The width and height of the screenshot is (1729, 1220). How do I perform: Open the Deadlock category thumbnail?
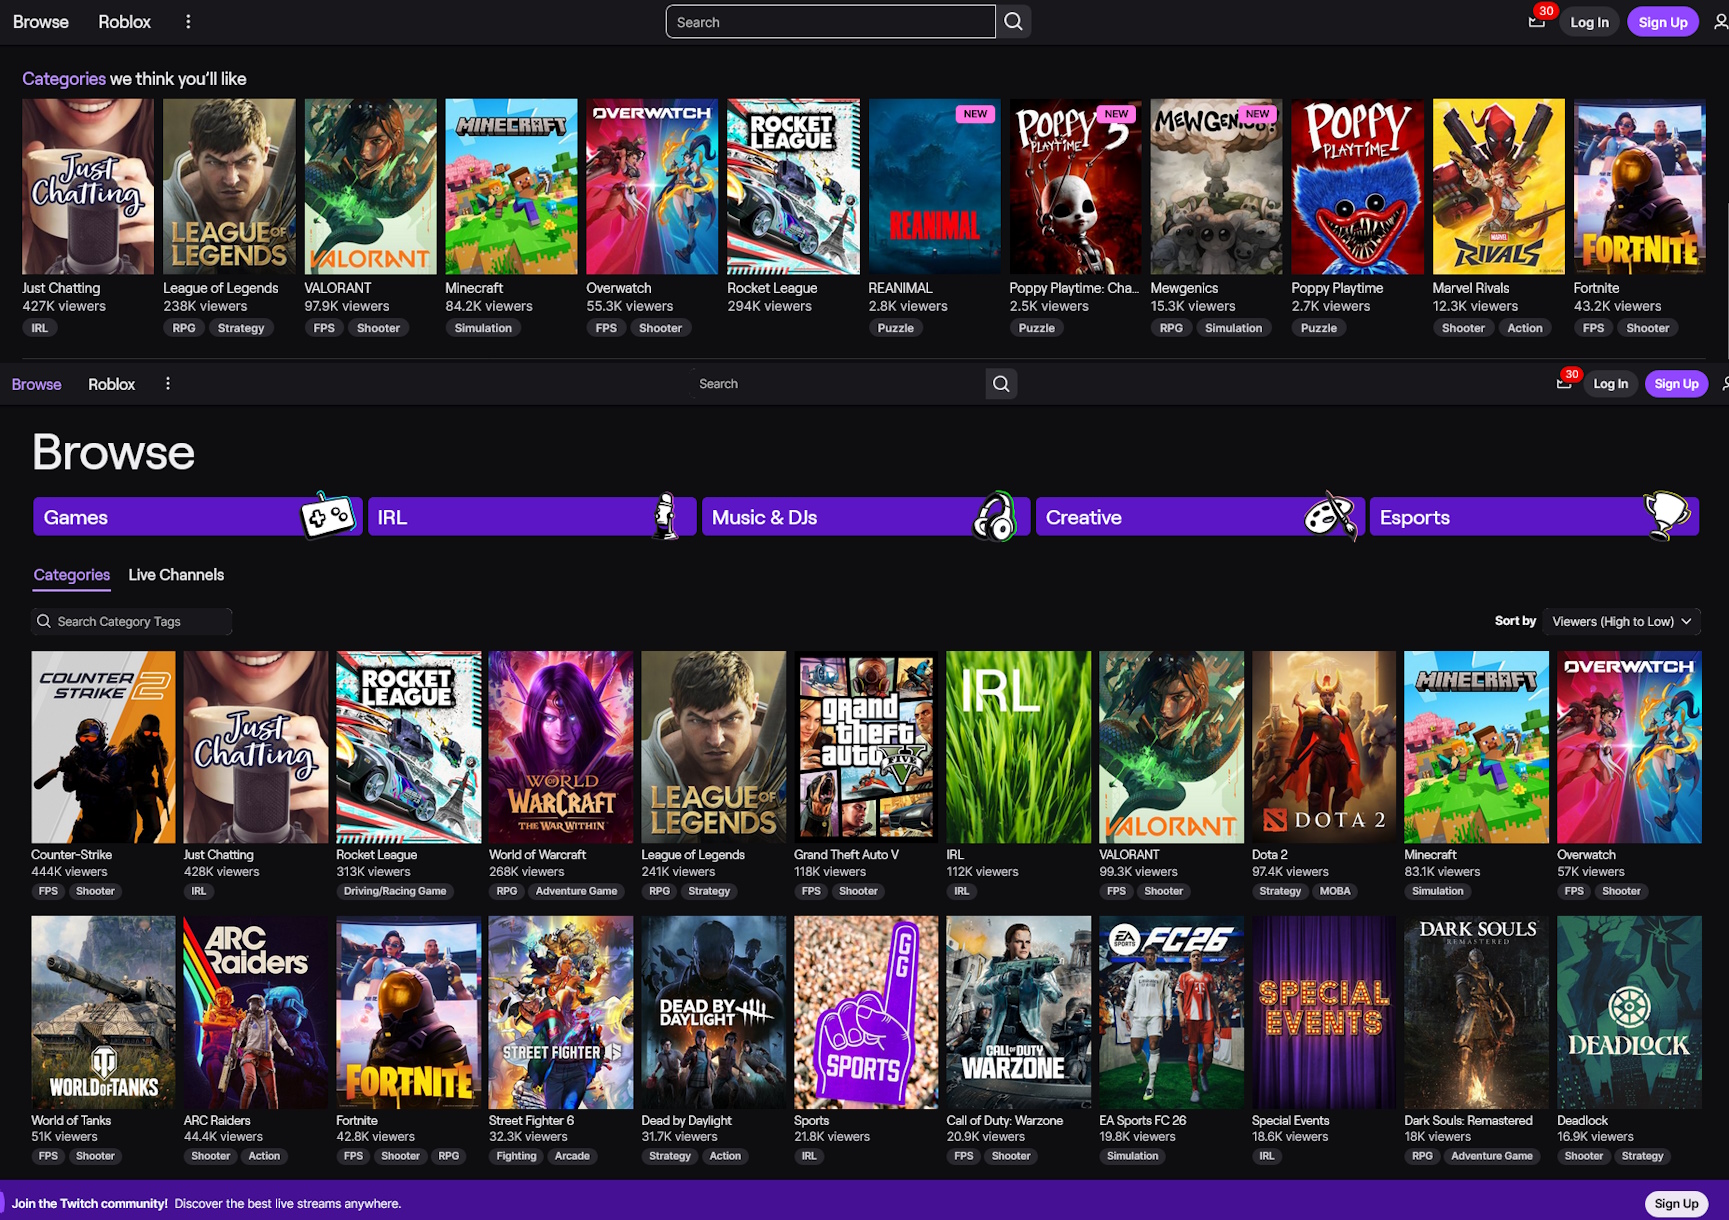1629,1012
